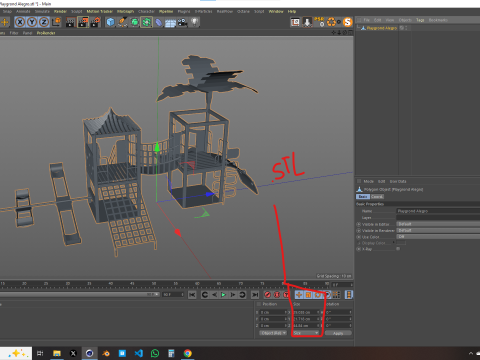Select the Spline Pen tool
Screen dimensions: 480x360
pyautogui.click(x=122, y=22)
